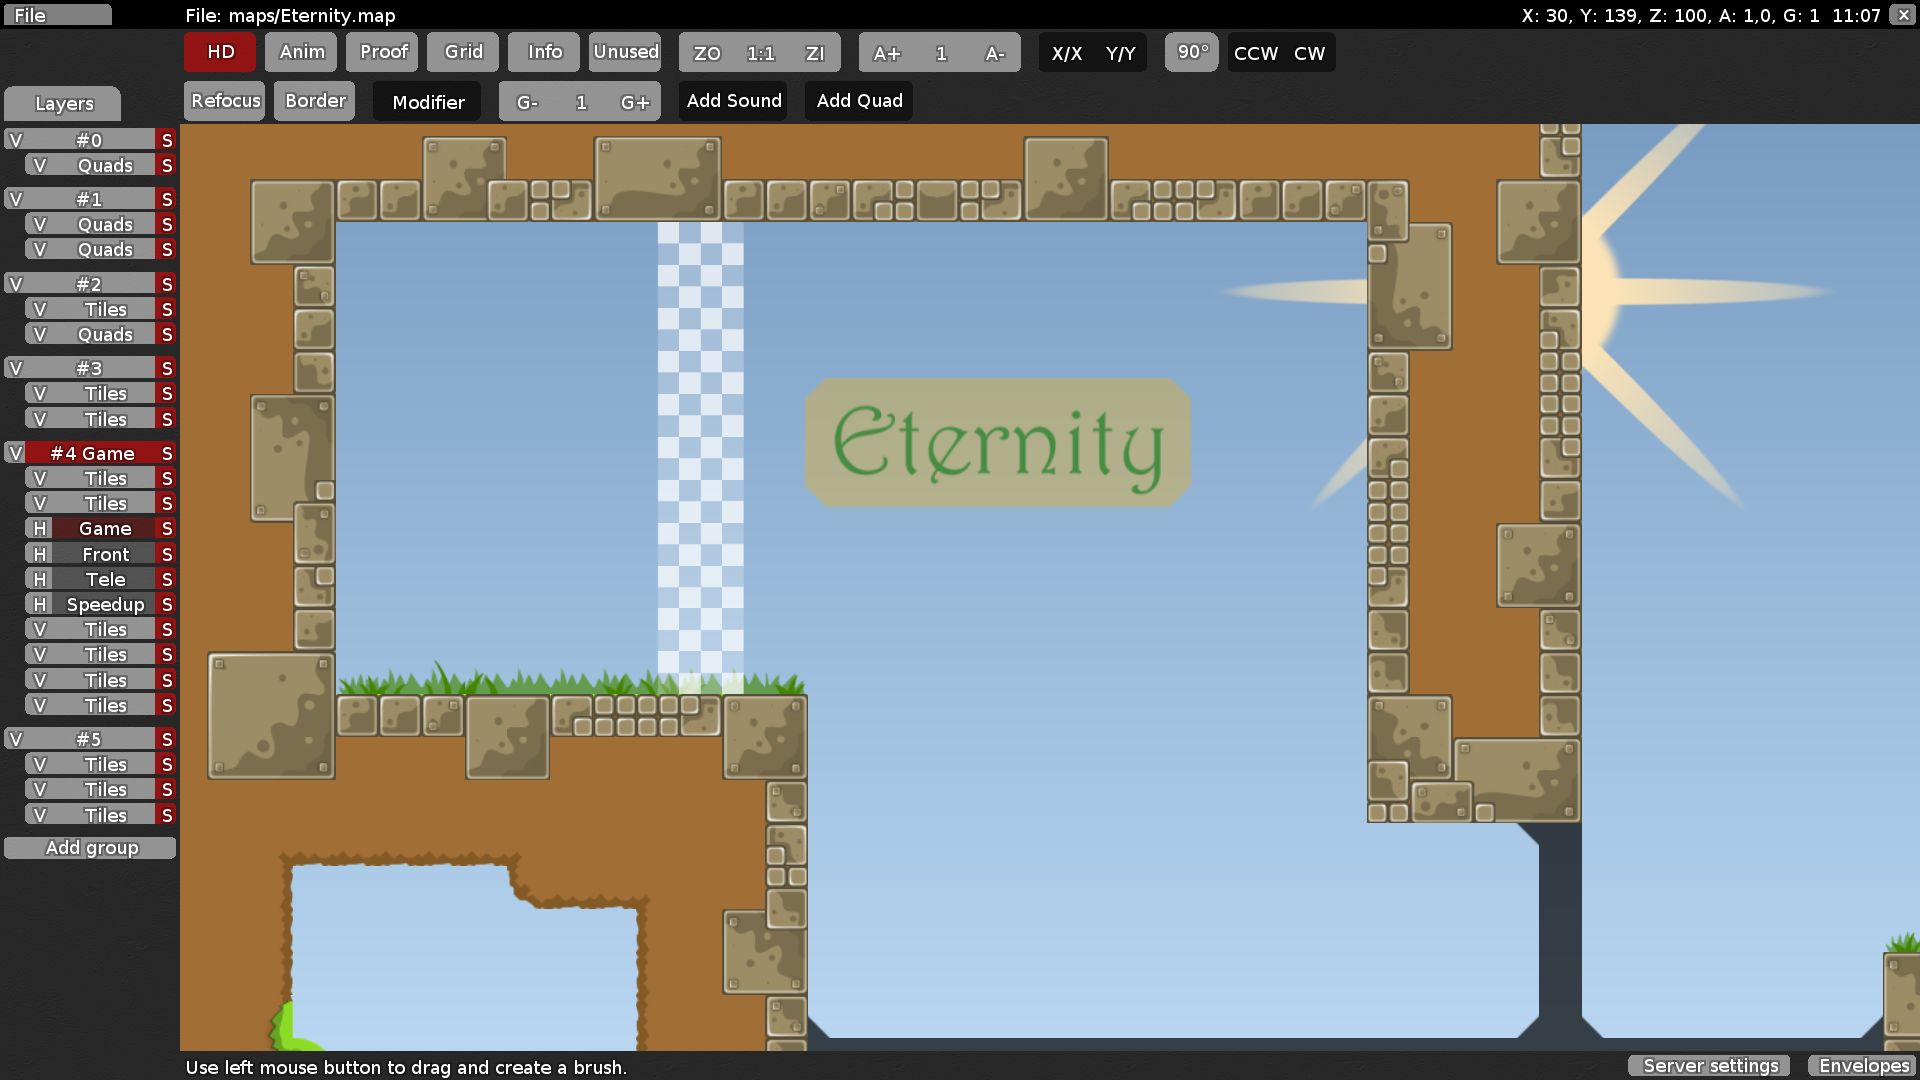Collapse group #5 header
The height and width of the screenshot is (1080, 1920).
[x=89, y=739]
